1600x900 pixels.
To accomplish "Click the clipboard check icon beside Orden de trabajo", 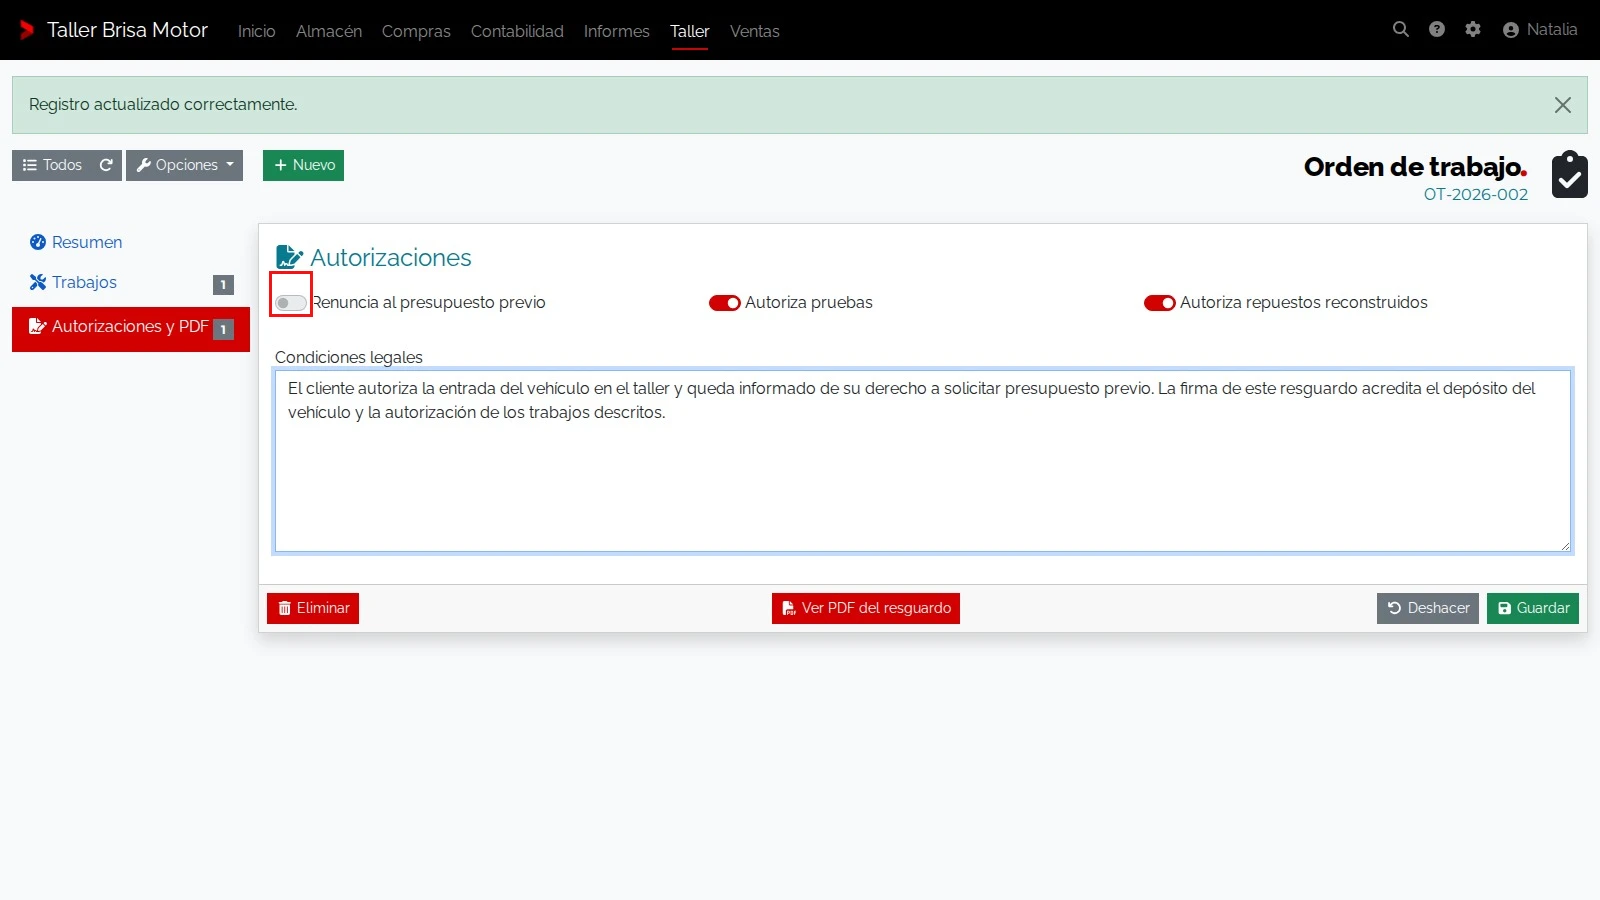I will [x=1570, y=175].
